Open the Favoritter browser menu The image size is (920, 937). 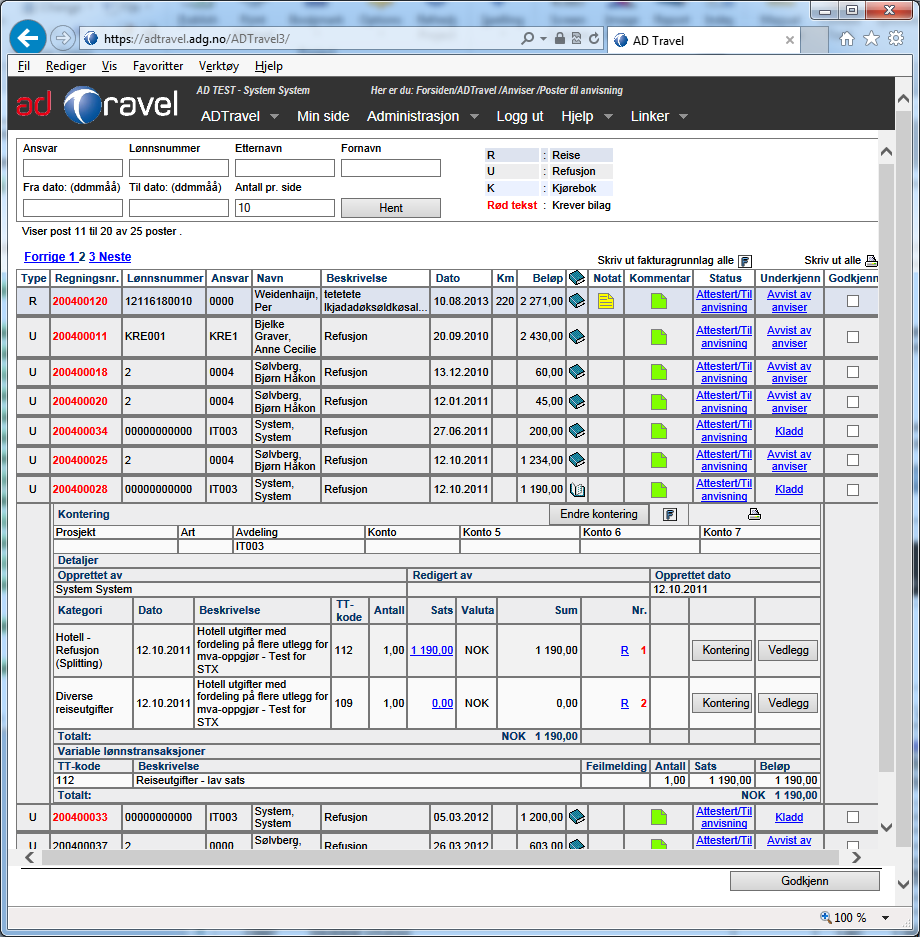[159, 66]
